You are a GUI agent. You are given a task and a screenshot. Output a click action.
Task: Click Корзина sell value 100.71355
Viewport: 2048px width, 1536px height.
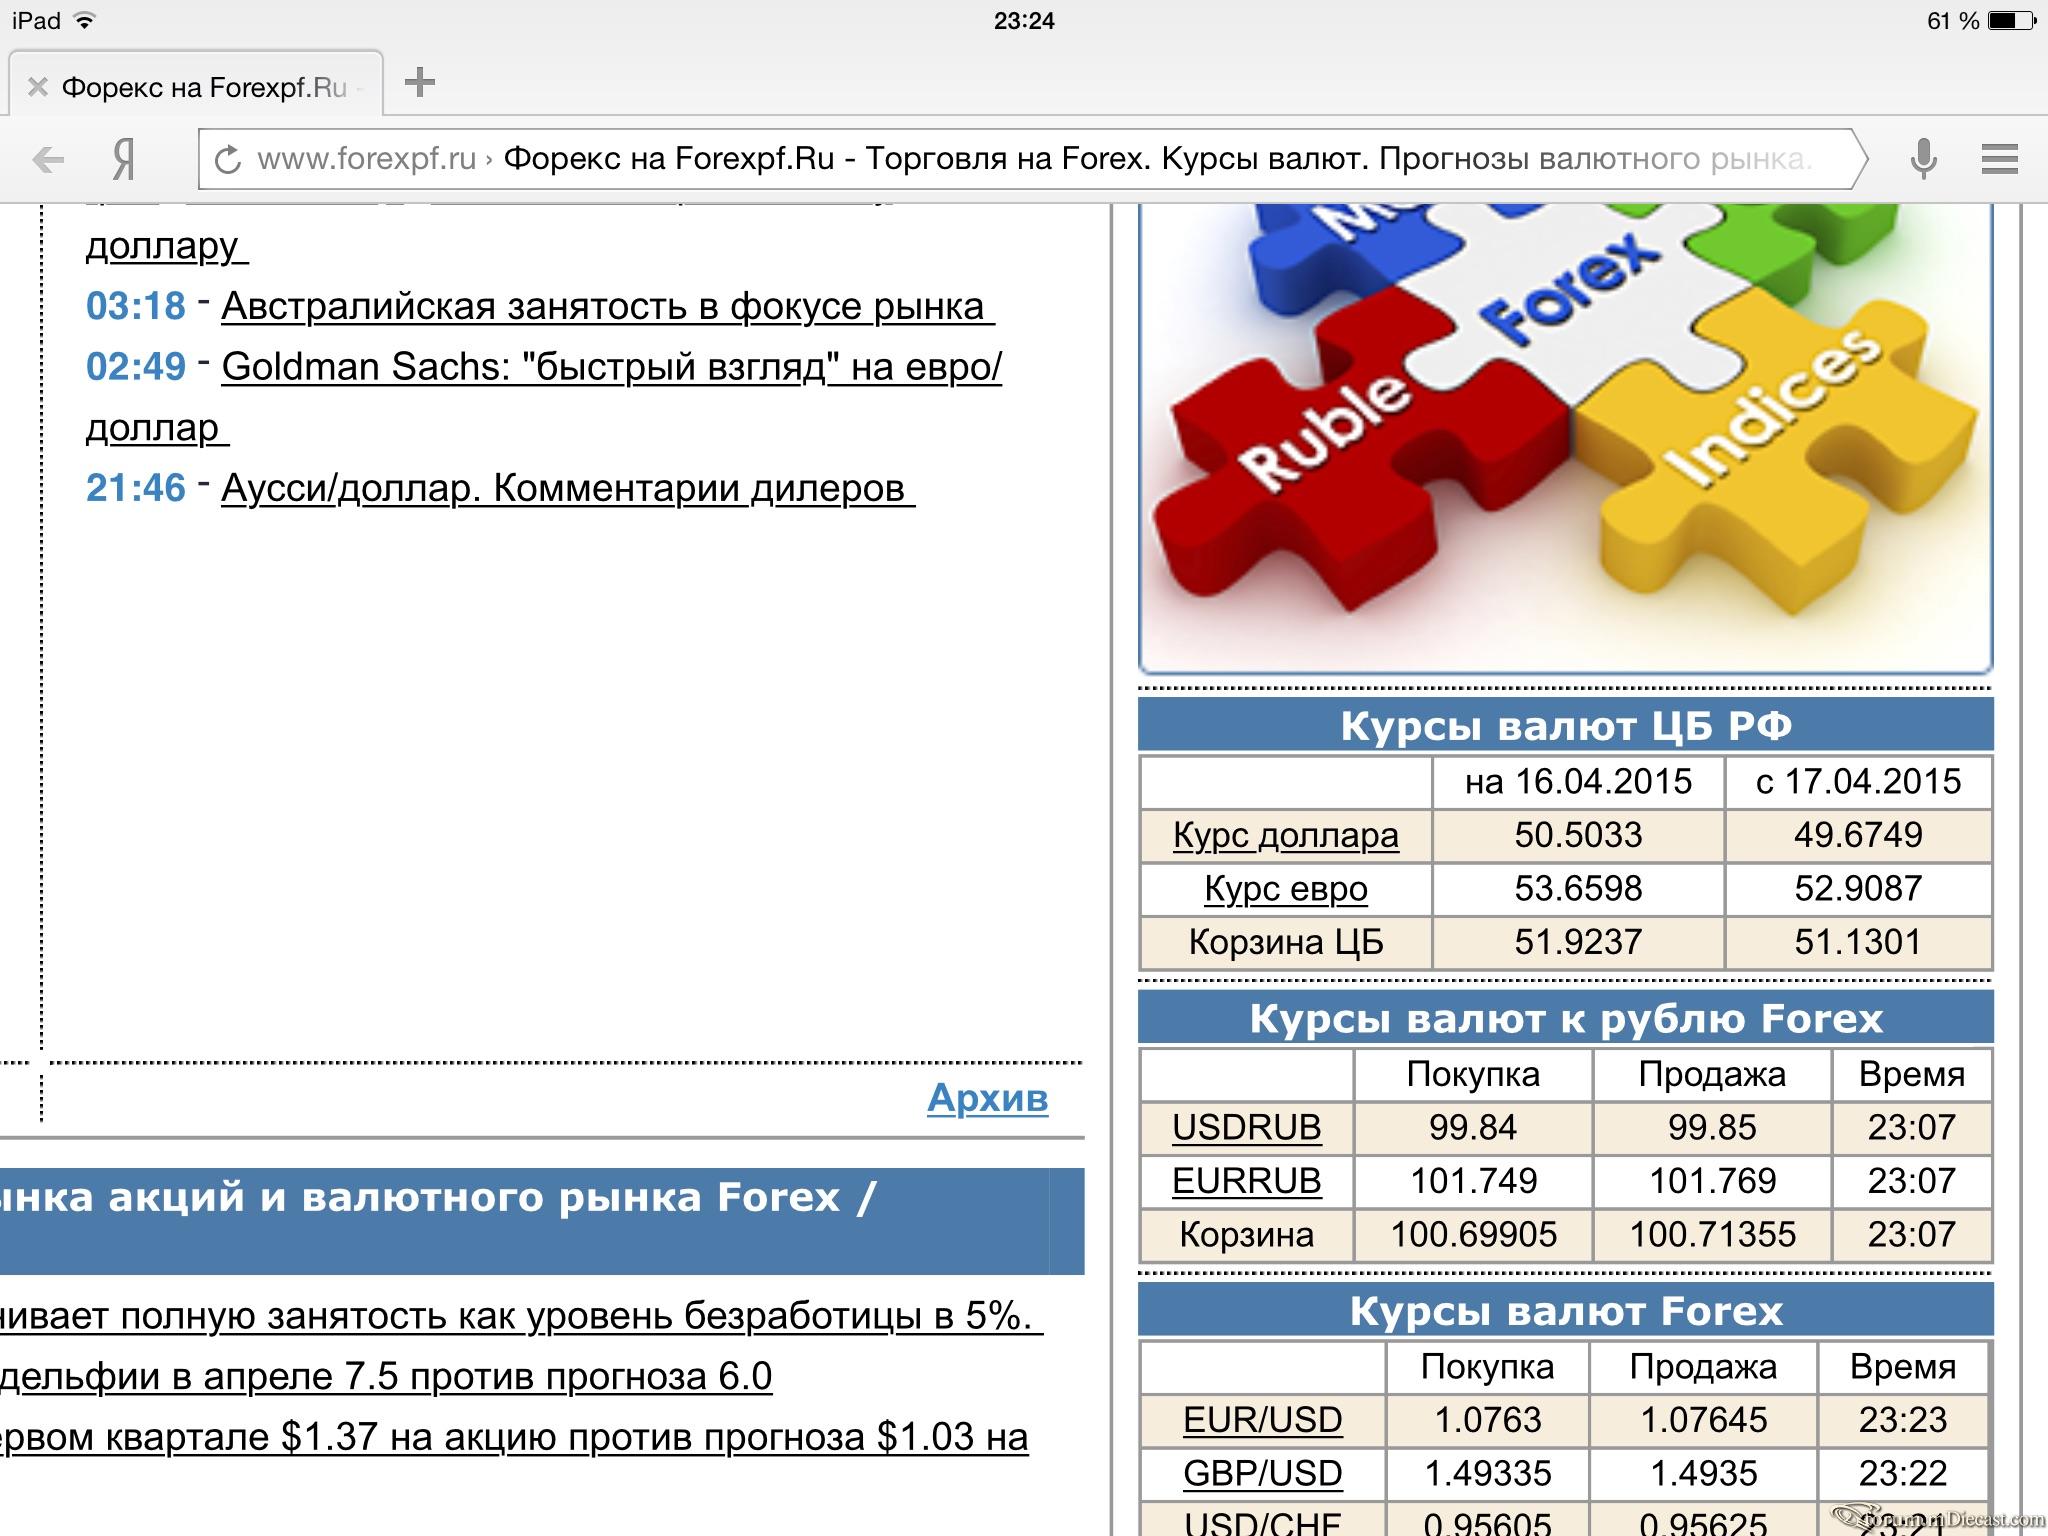click(x=1712, y=1234)
